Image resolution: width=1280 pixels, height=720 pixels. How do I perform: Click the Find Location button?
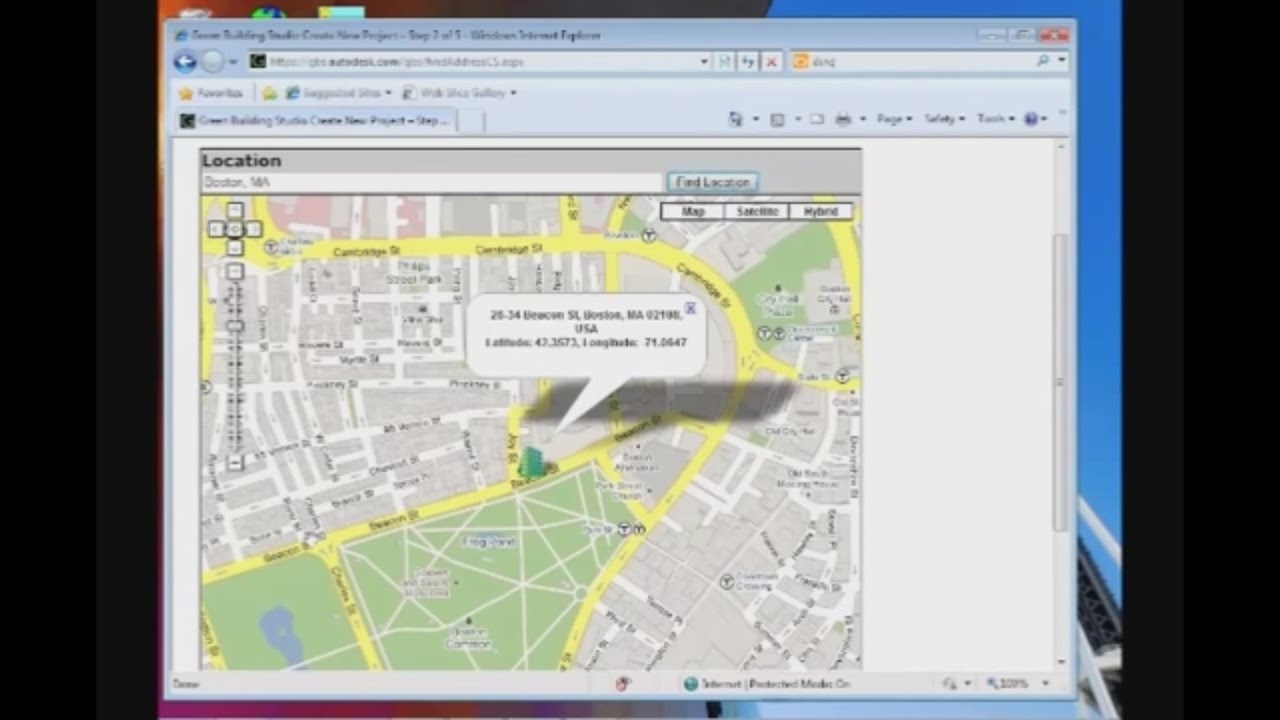click(712, 182)
